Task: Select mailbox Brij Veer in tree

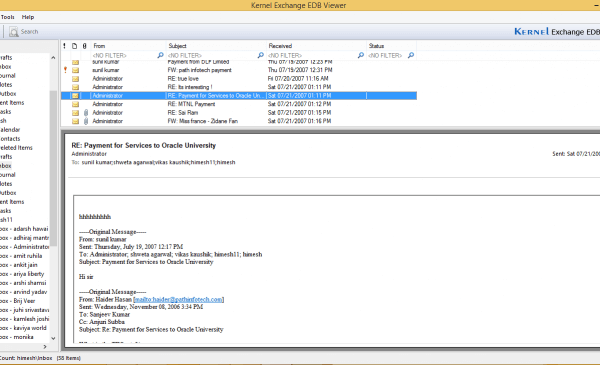Action: [x=18, y=301]
